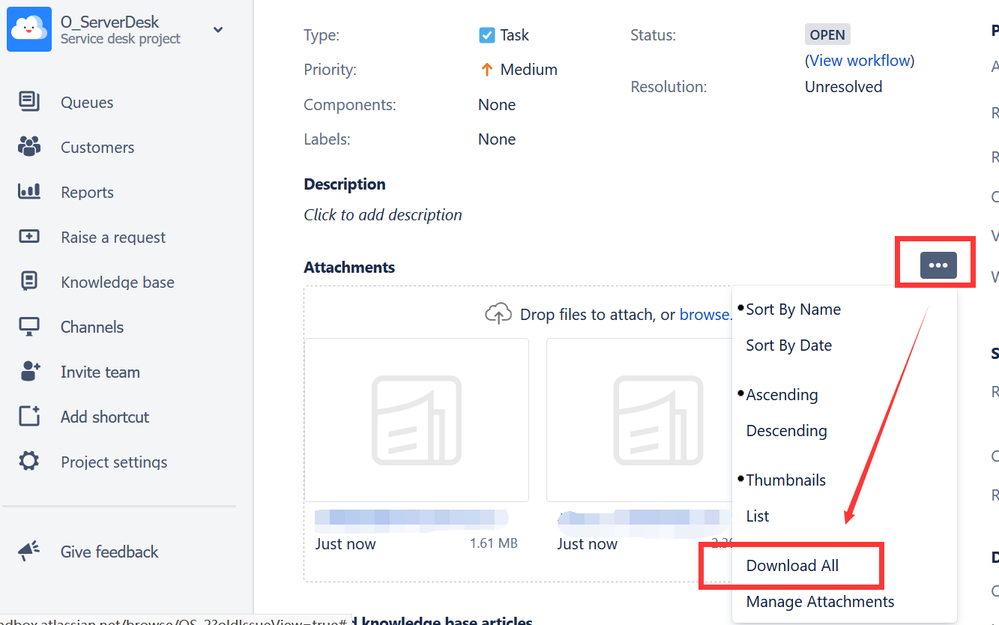Viewport: 999px width, 625px height.
Task: Click the Raise a request icon
Action: (29, 236)
